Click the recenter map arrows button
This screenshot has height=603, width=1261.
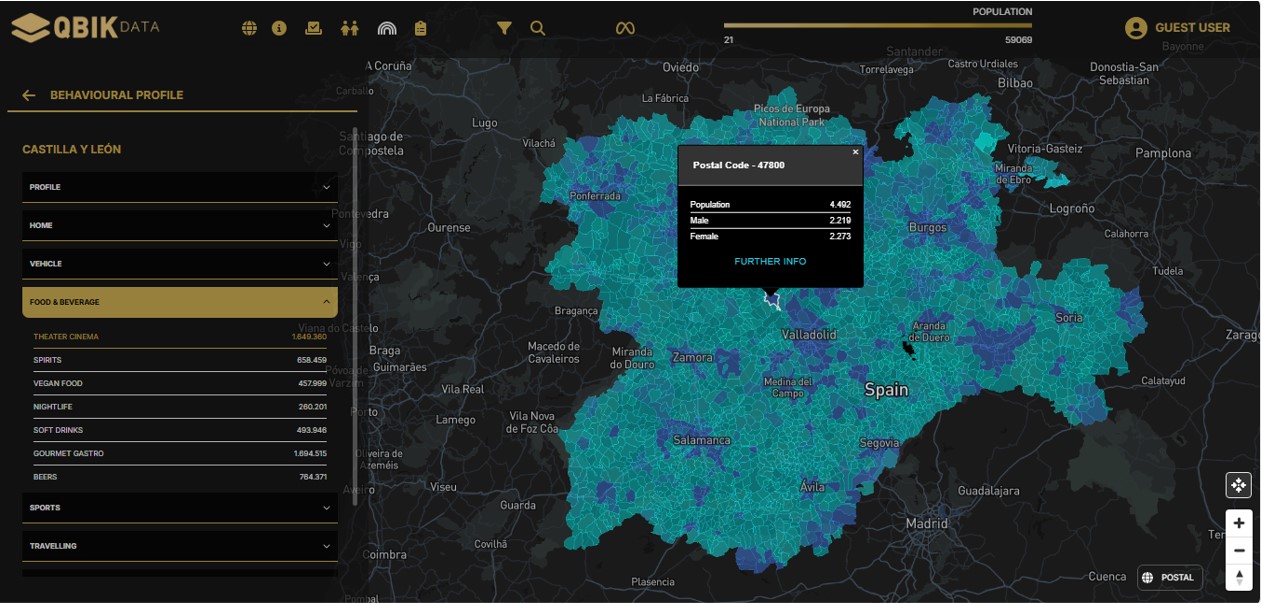[1238, 485]
